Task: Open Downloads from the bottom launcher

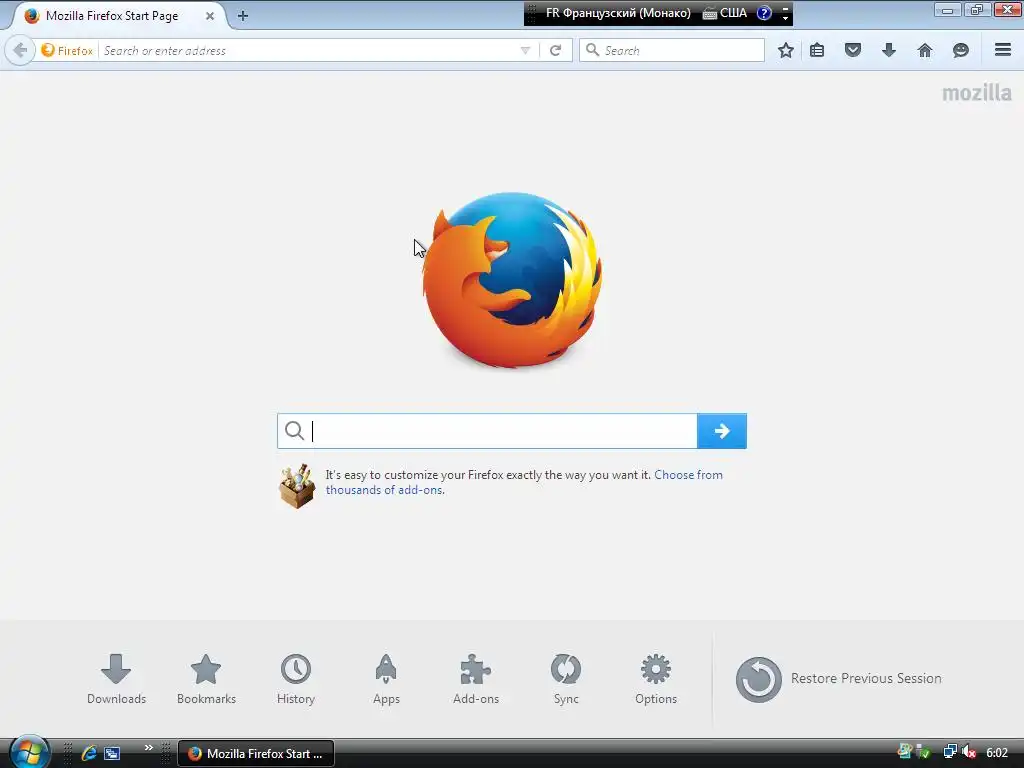Action: point(116,679)
